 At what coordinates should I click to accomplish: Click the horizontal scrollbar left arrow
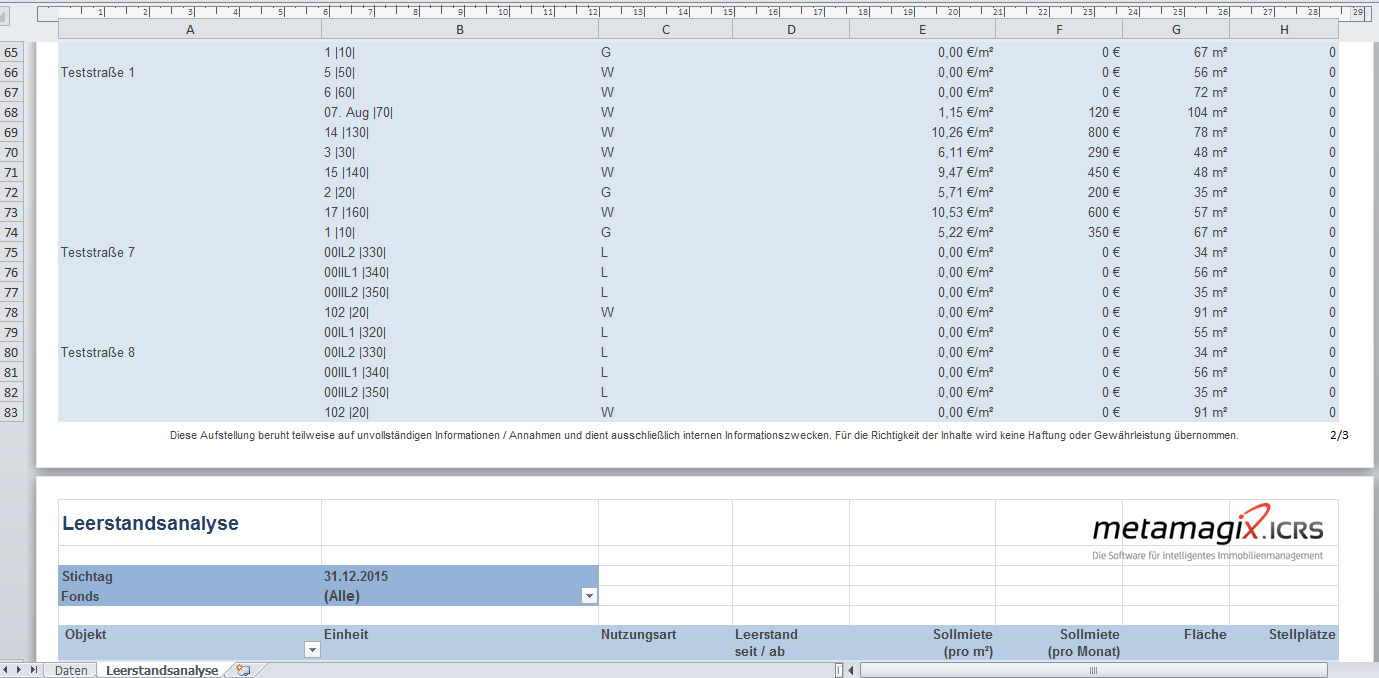point(851,670)
